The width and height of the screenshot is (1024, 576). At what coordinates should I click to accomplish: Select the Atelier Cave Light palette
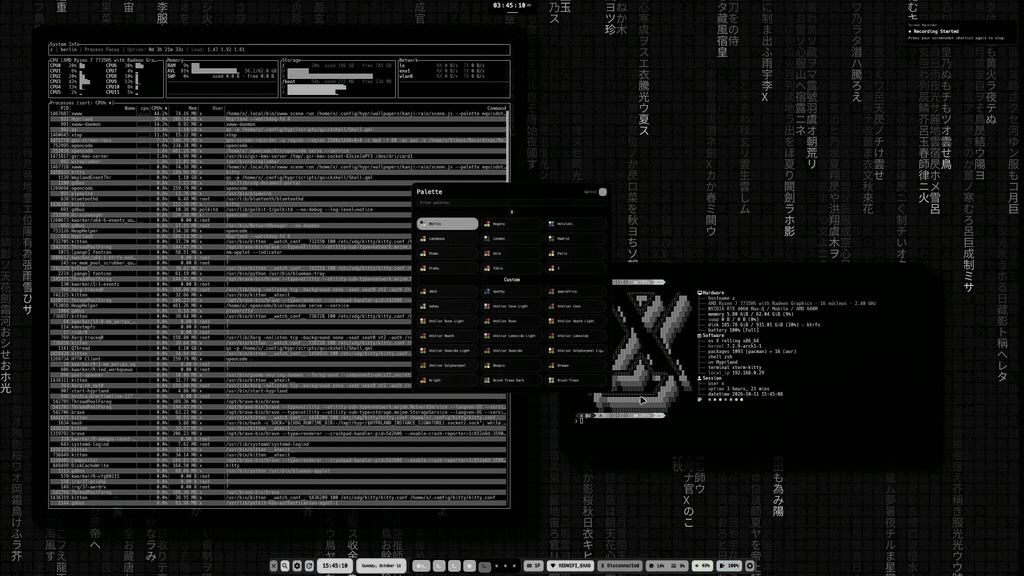point(511,306)
